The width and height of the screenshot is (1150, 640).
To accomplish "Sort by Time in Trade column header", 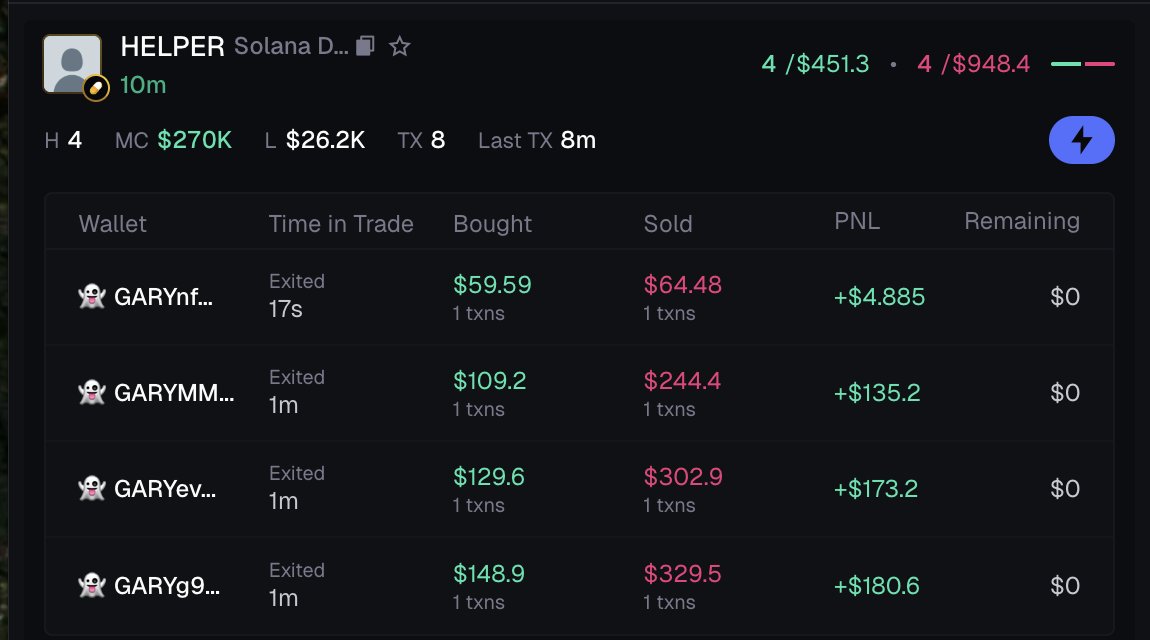I will coord(341,223).
